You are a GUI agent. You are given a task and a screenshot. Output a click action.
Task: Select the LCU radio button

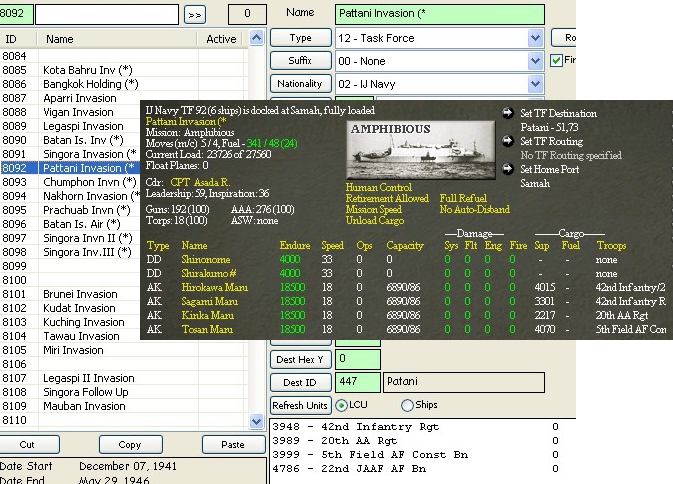coord(342,405)
